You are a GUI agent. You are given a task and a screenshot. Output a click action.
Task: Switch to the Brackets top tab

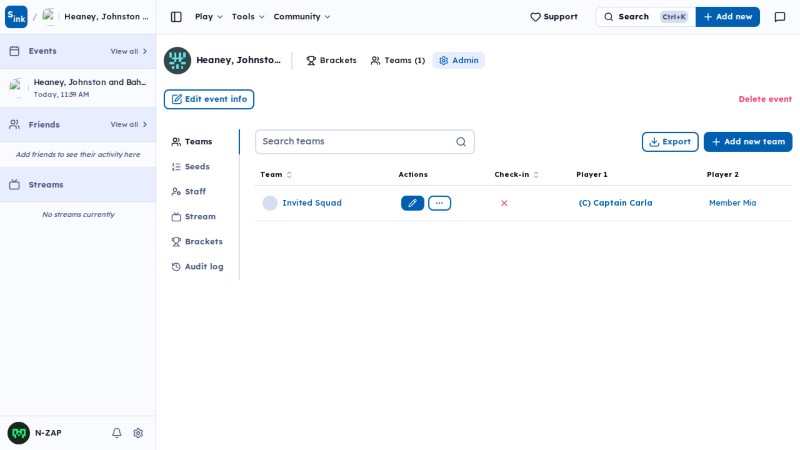(331, 60)
